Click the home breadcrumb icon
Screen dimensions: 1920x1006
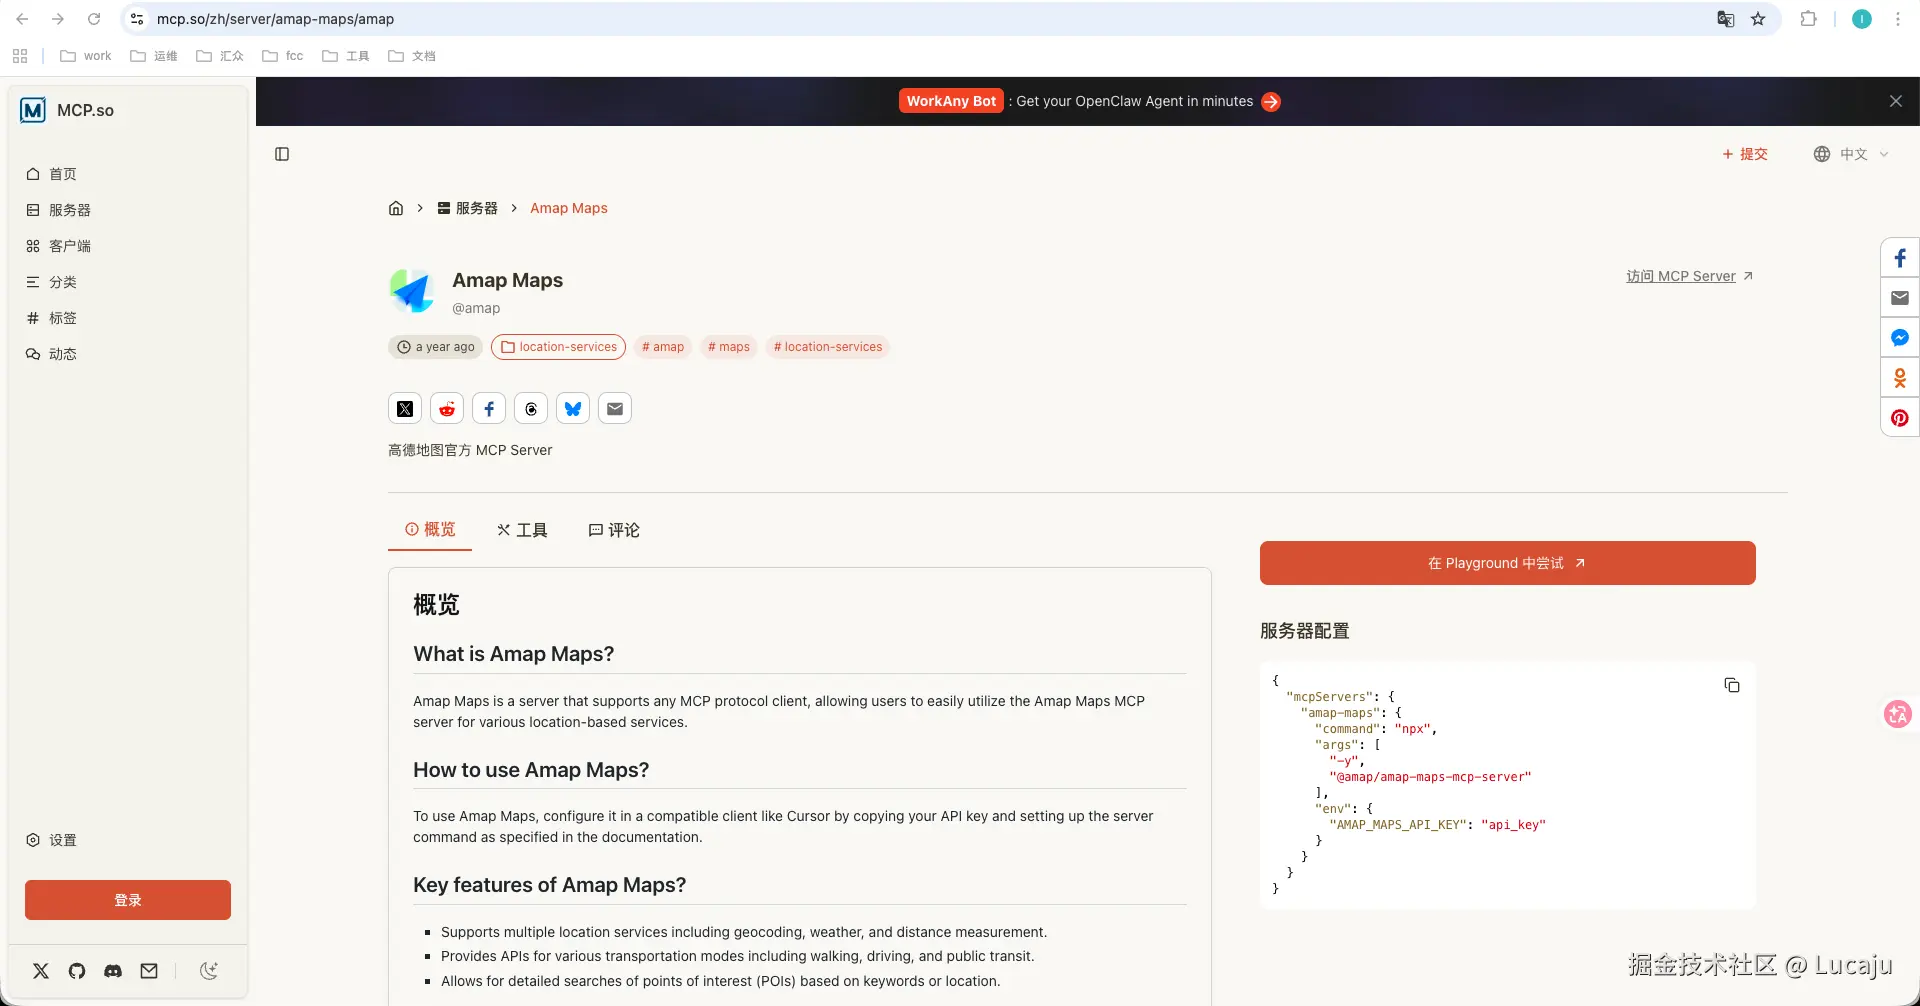coord(396,208)
